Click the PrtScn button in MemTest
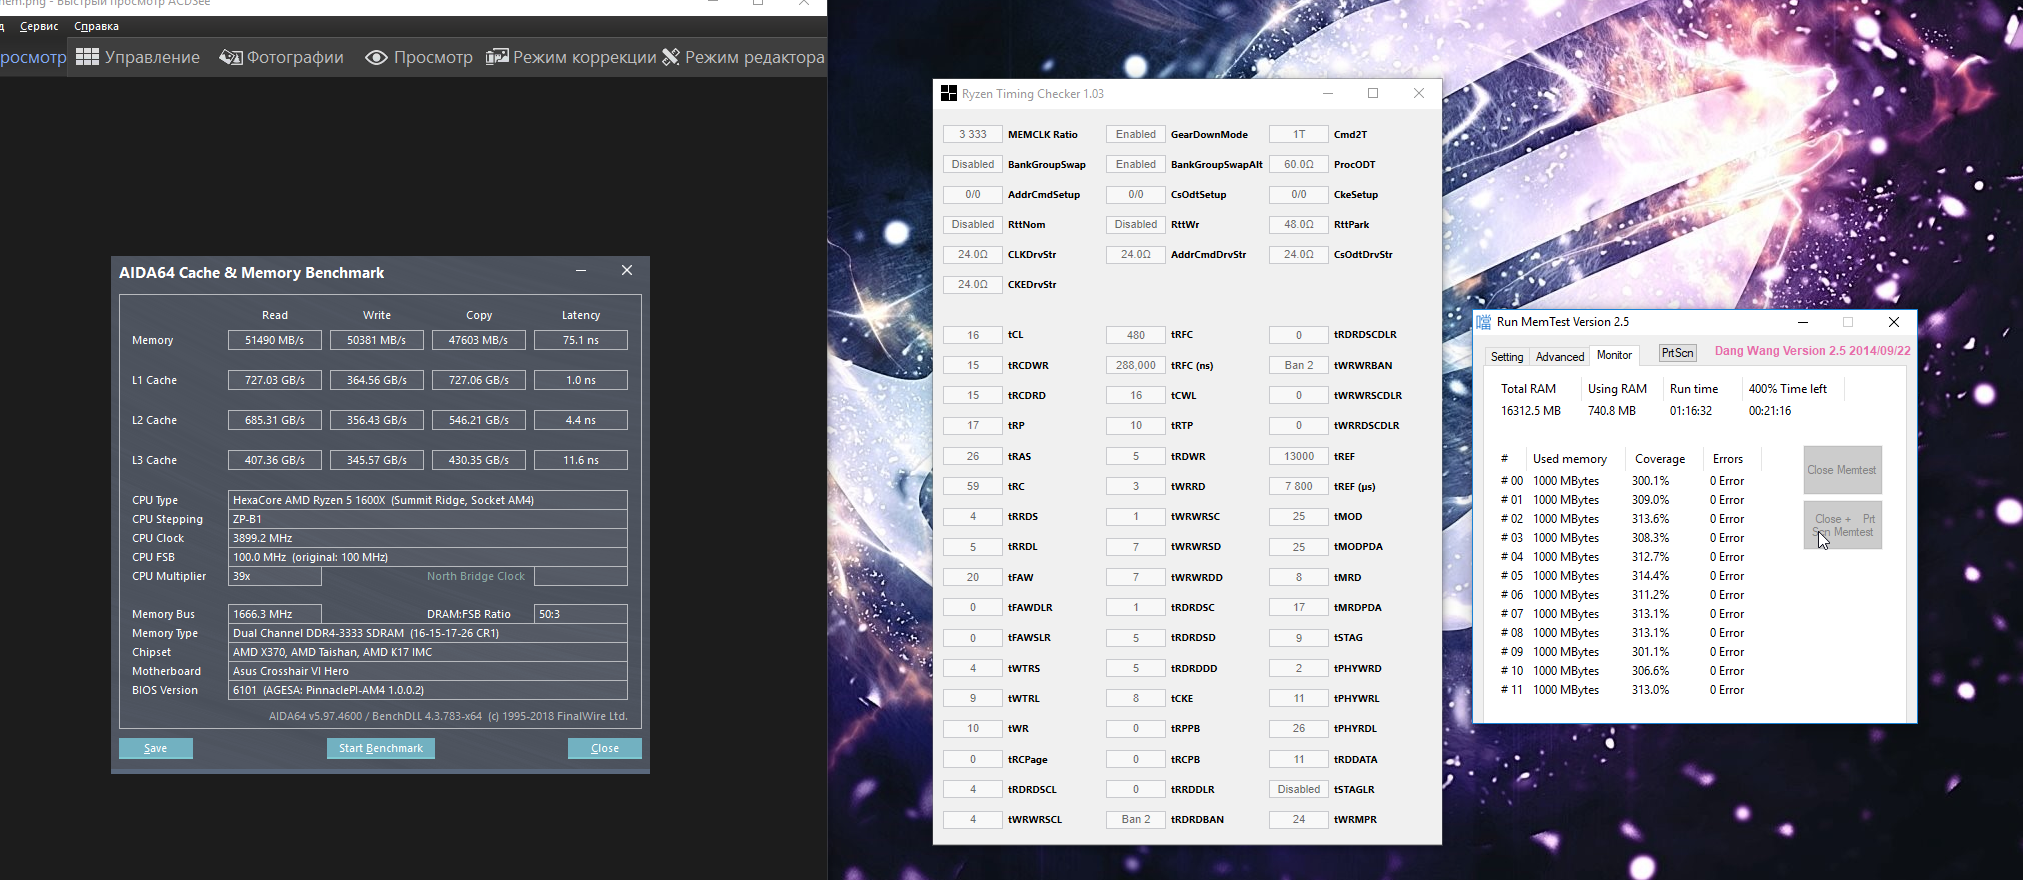This screenshot has width=2023, height=880. [x=1677, y=353]
